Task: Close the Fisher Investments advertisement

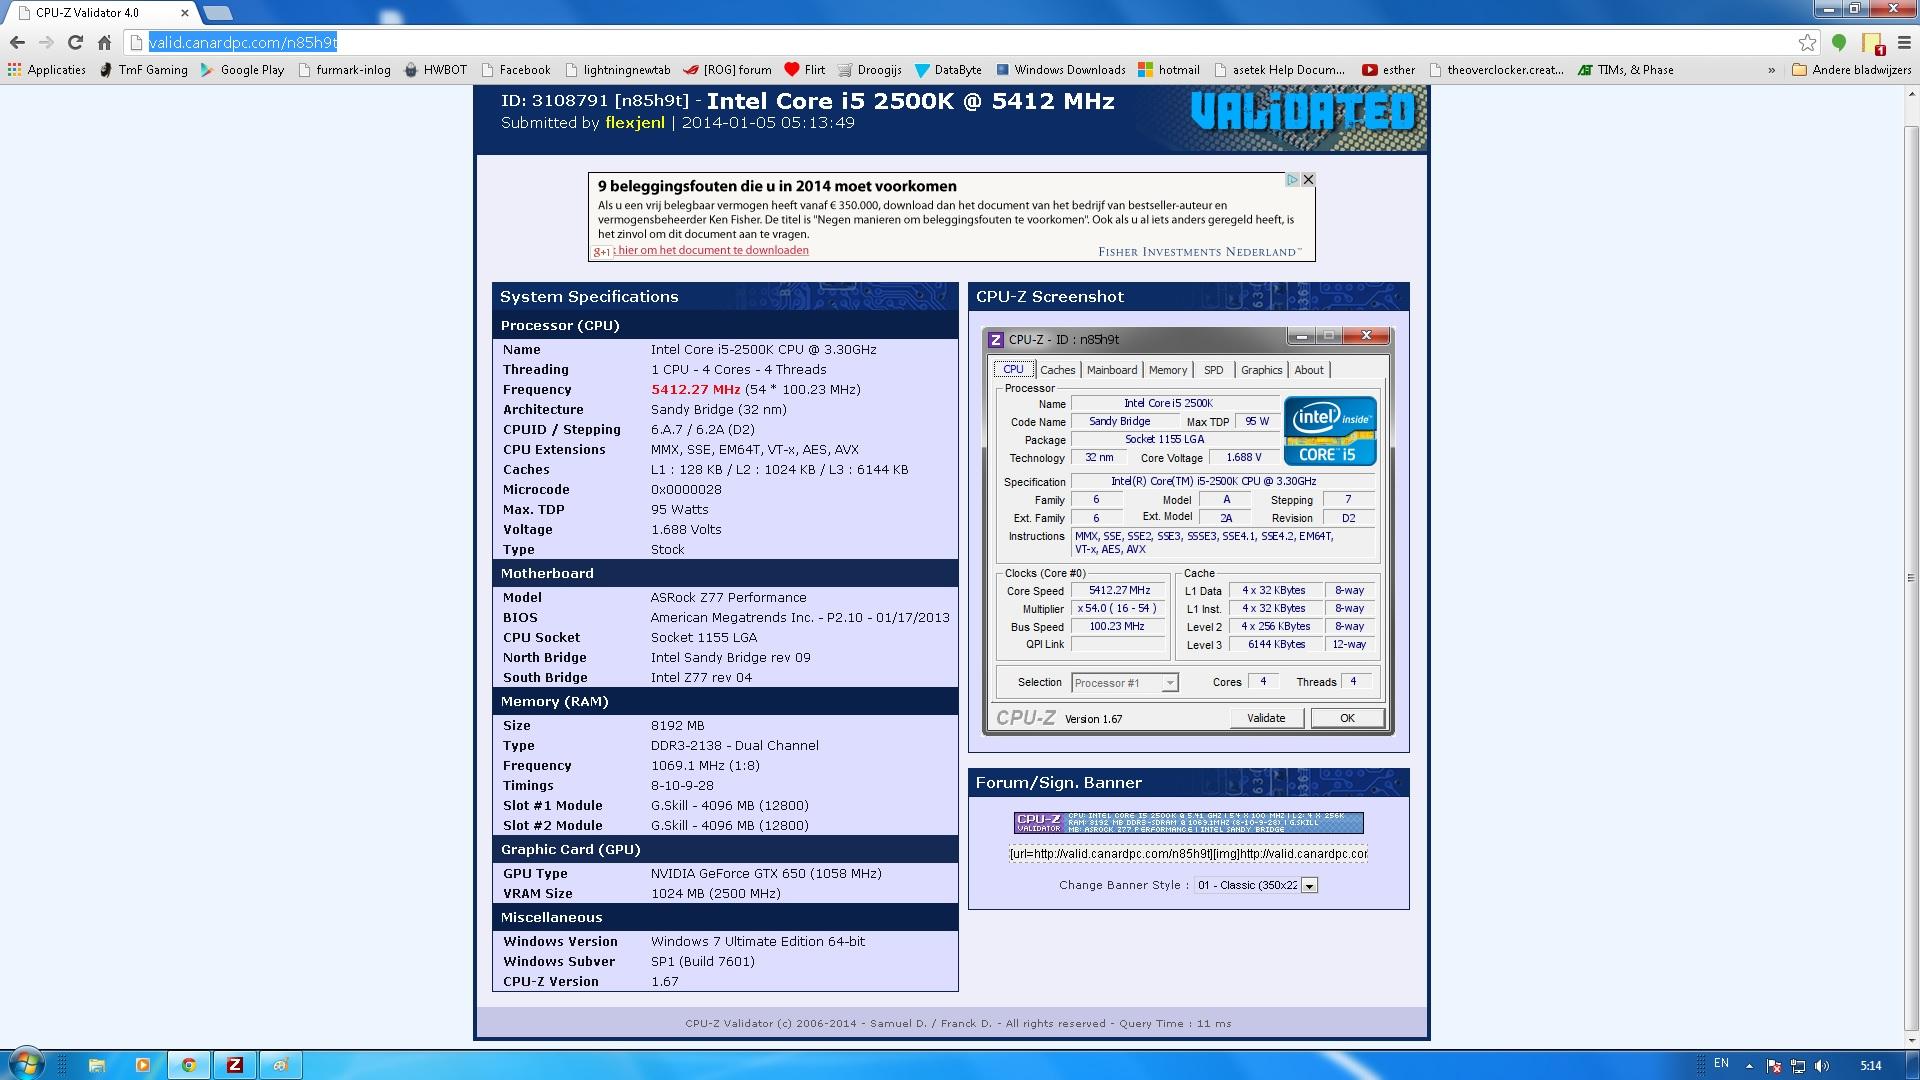Action: click(x=1308, y=180)
